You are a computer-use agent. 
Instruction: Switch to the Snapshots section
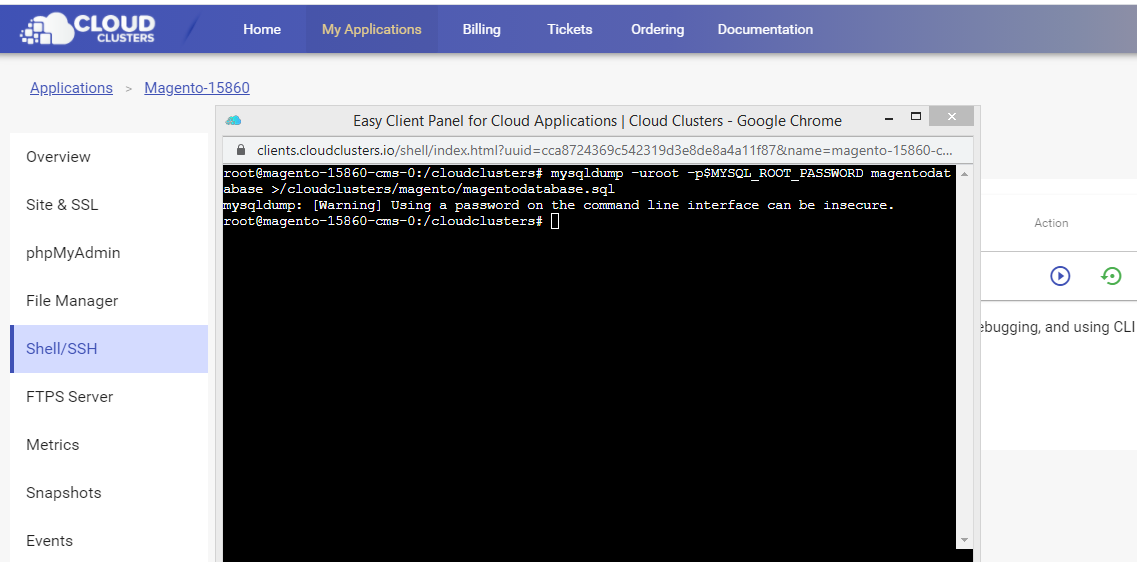(64, 493)
